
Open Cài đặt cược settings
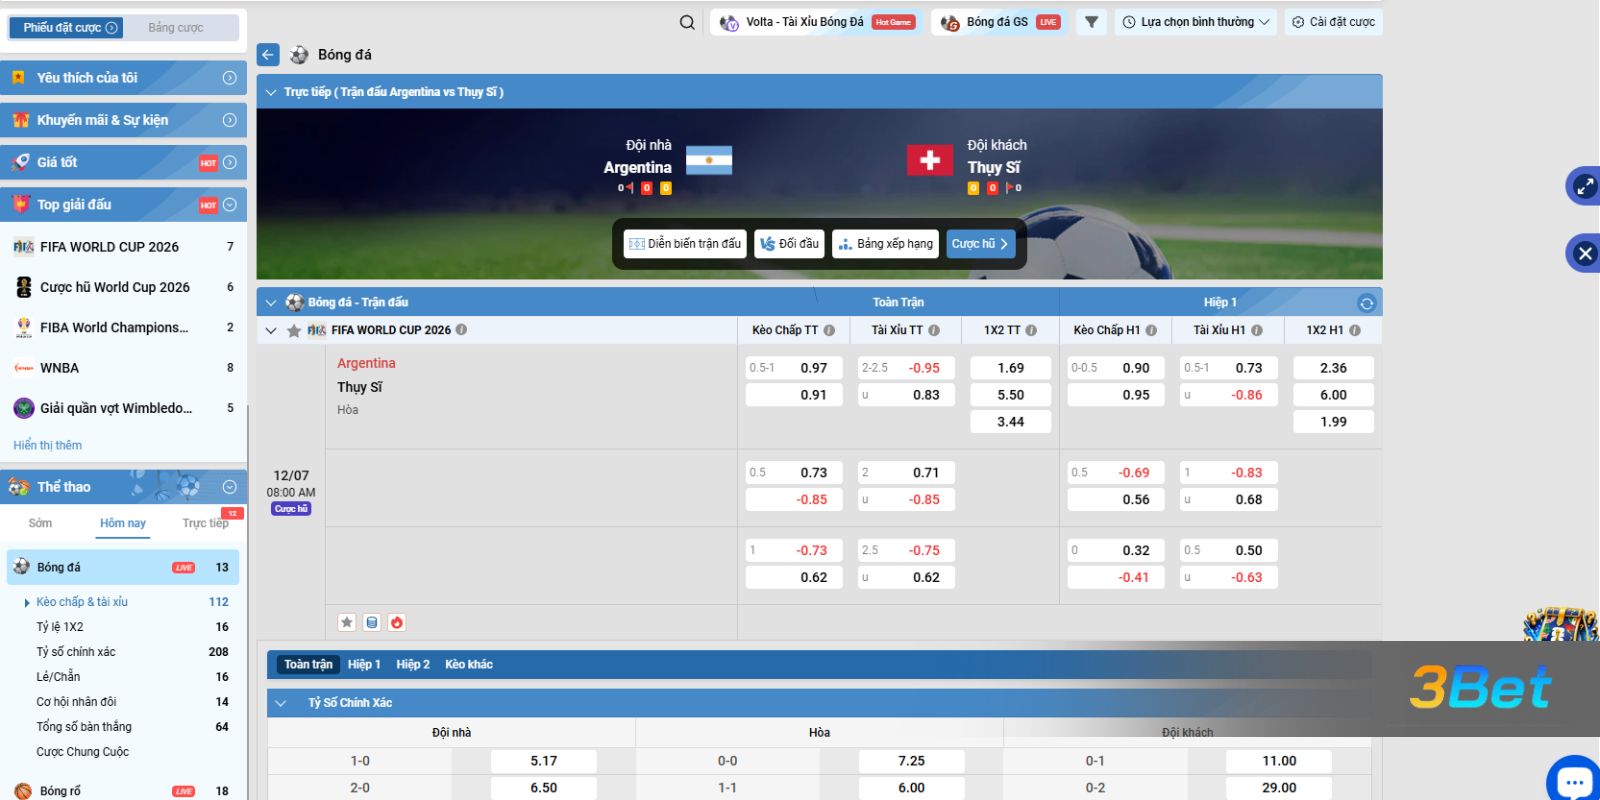[1333, 22]
